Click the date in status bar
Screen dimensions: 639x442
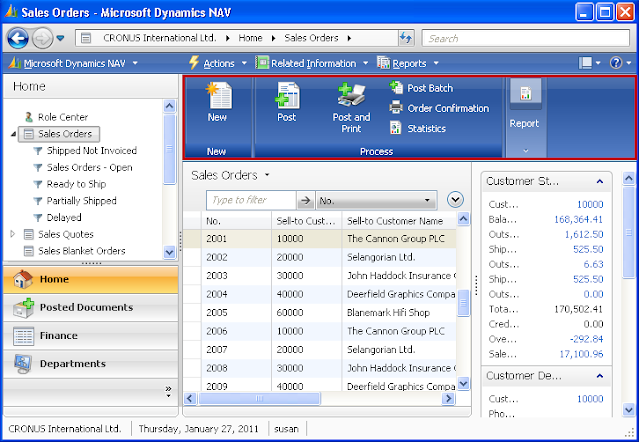click(x=198, y=429)
